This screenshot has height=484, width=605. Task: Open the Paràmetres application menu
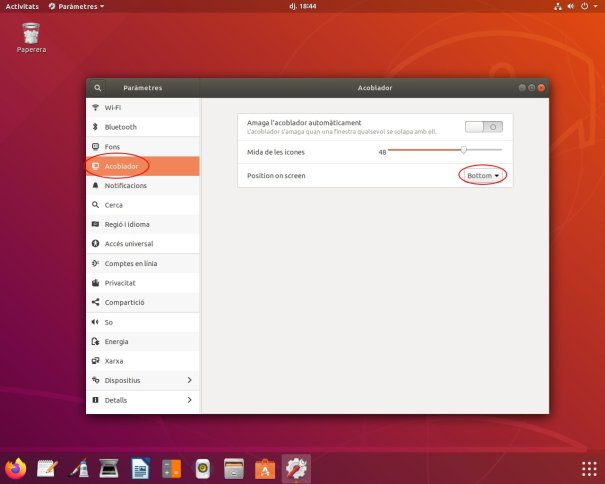pyautogui.click(x=76, y=6)
